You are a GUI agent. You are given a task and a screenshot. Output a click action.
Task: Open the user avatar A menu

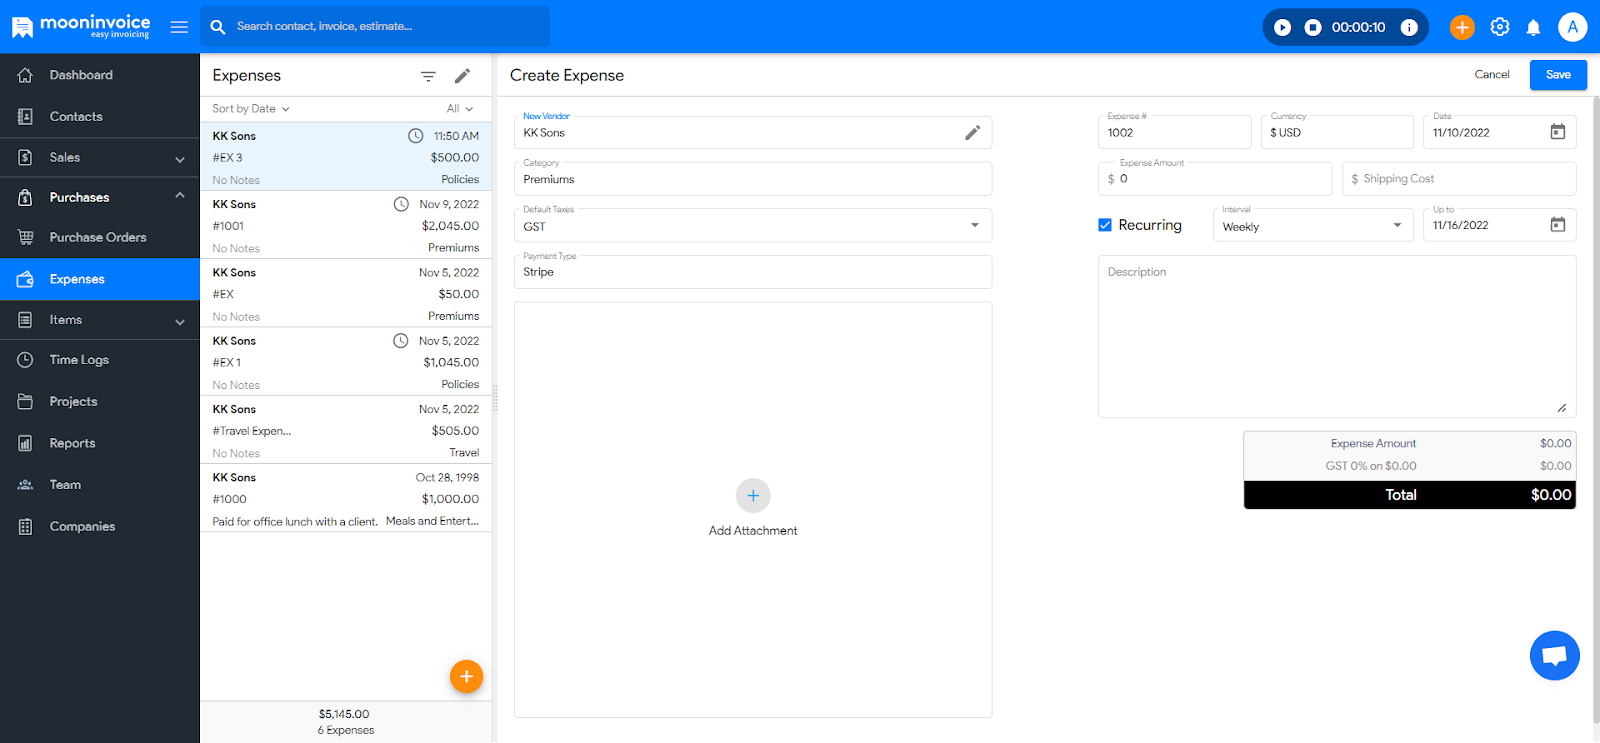(1573, 27)
